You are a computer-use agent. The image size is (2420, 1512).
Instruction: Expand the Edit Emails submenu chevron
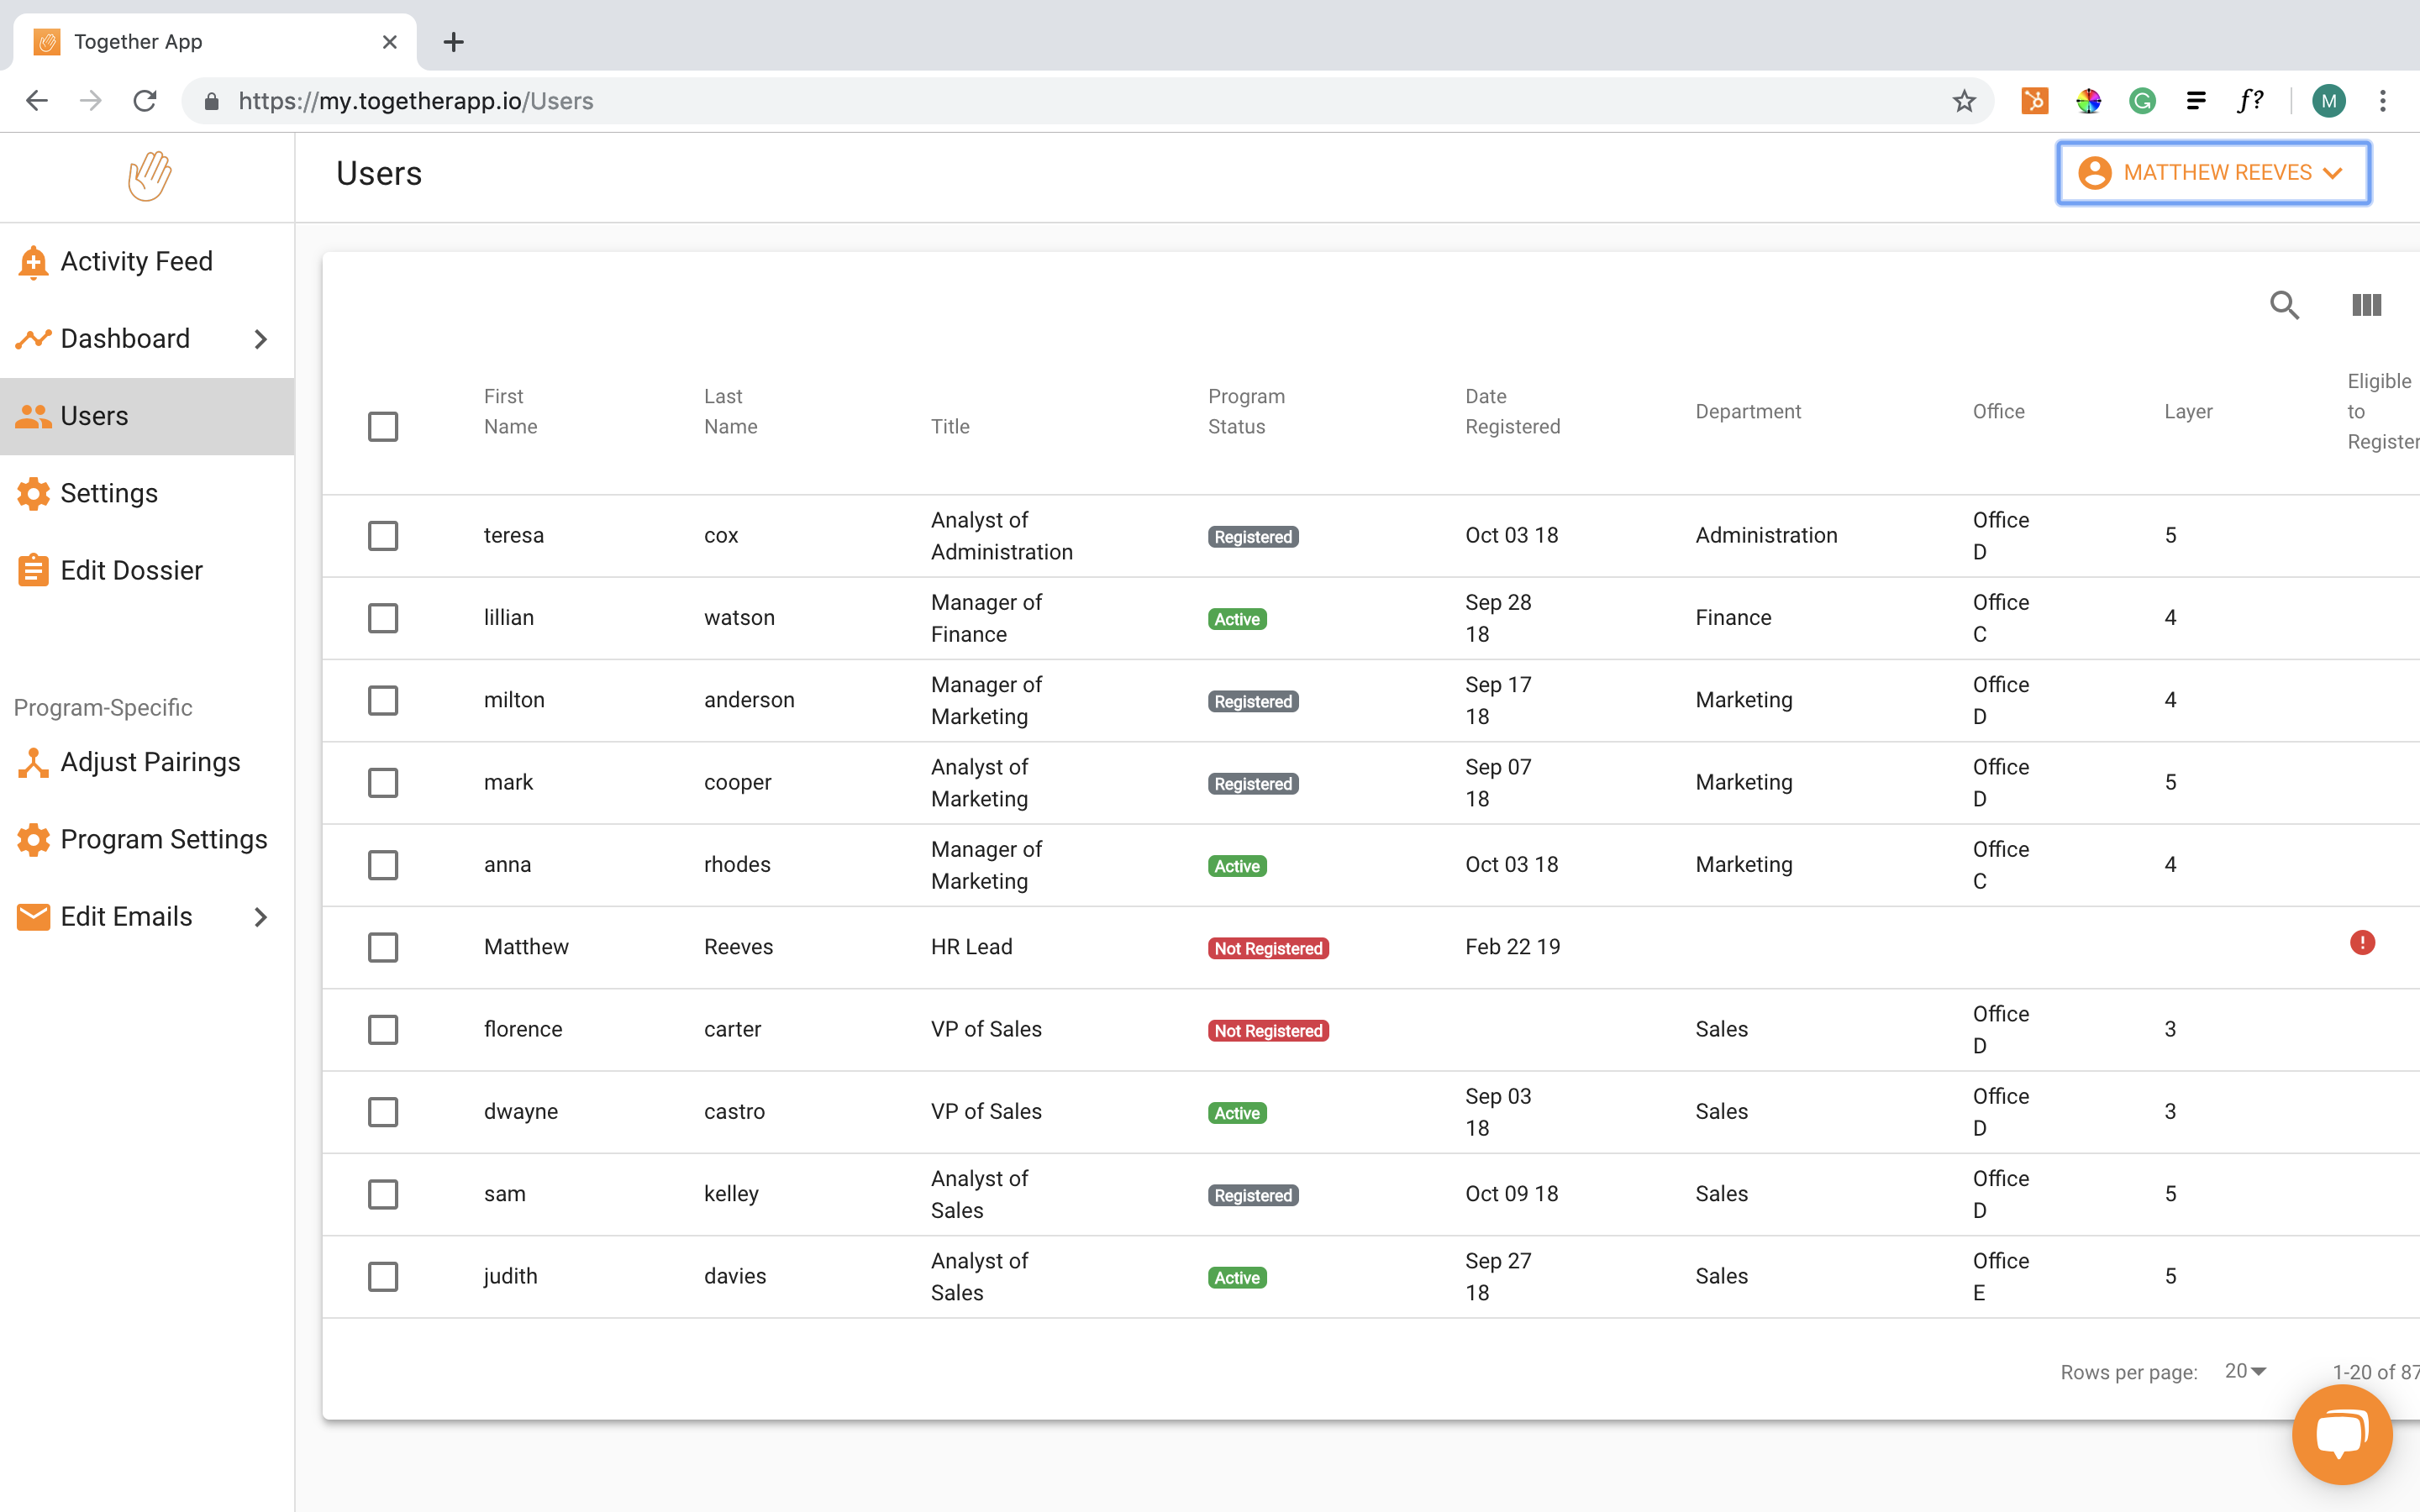click(261, 917)
